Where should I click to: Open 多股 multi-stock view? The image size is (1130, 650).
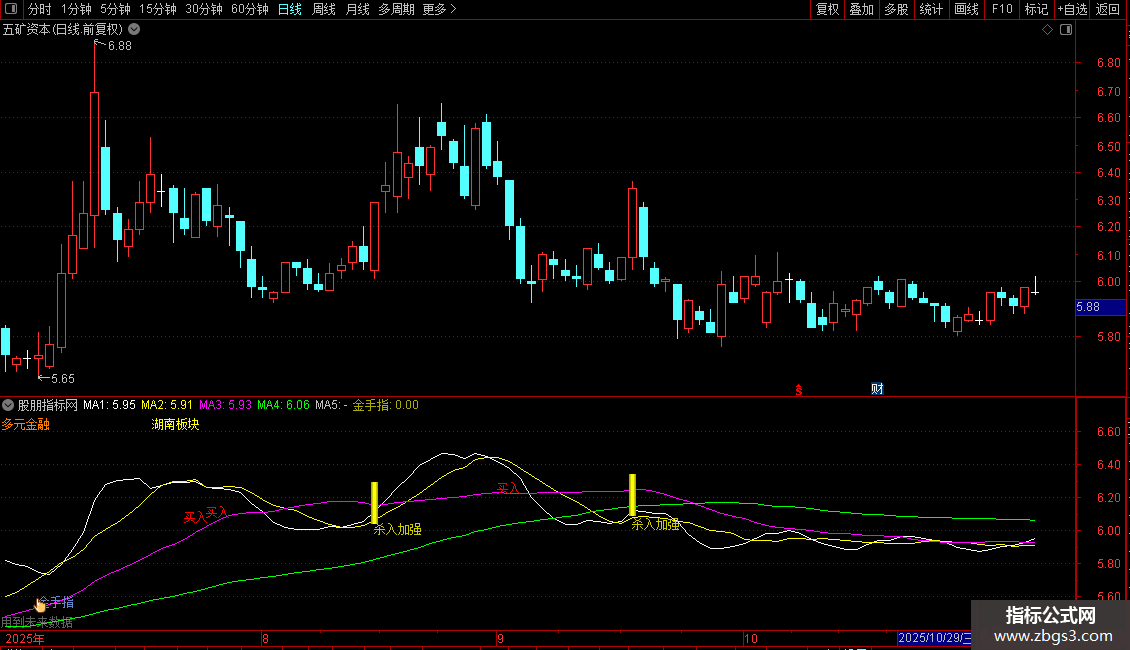point(897,9)
